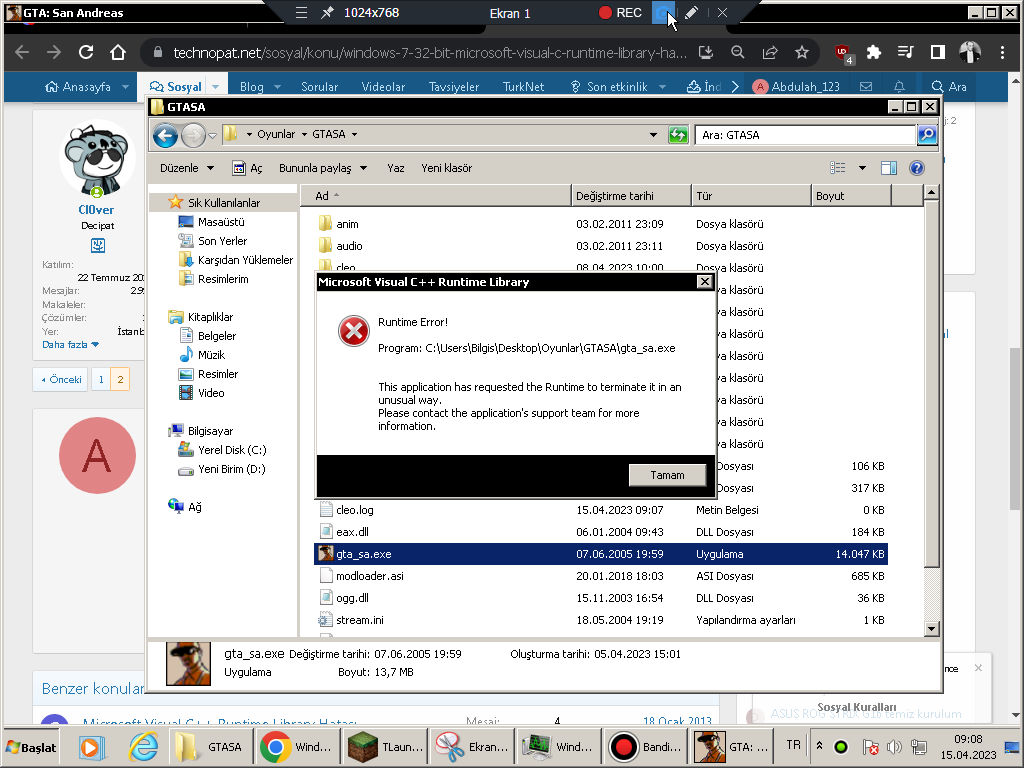This screenshot has height=768, width=1024.
Task: Click the Ara: GTASA search field
Action: click(805, 135)
